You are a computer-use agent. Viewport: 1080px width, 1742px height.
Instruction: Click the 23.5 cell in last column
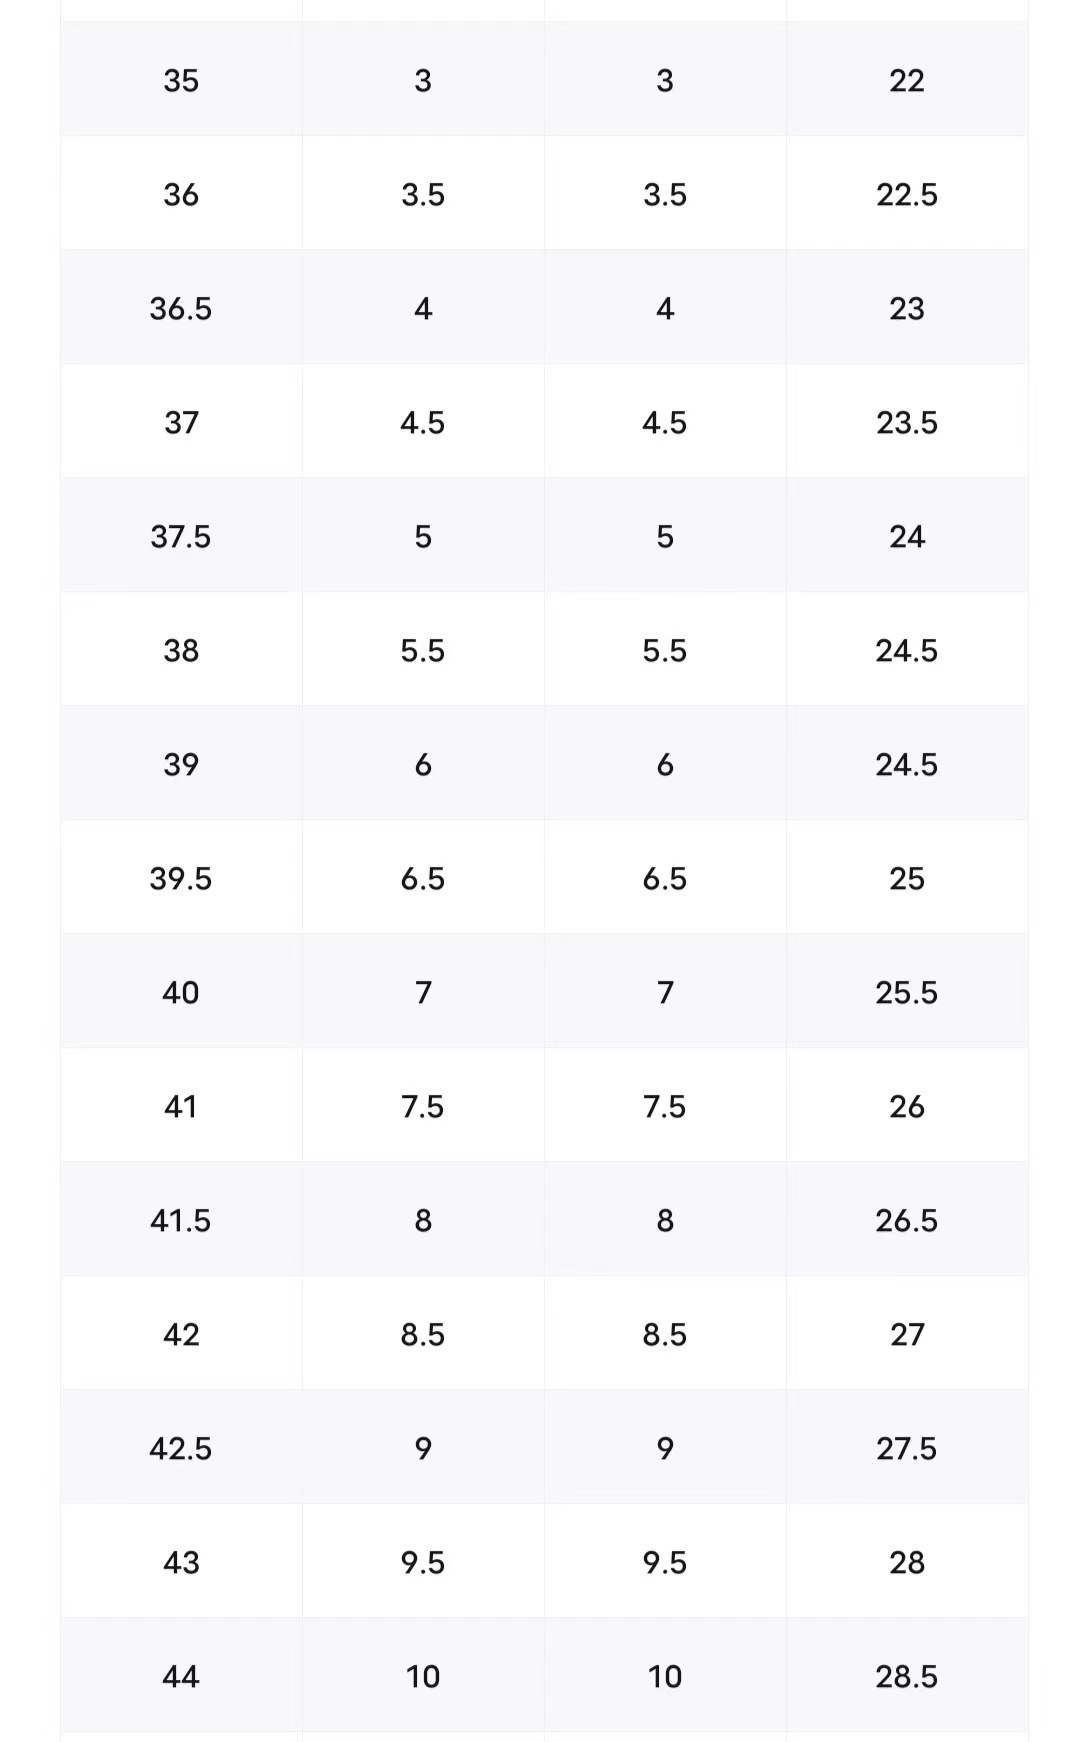tap(907, 422)
